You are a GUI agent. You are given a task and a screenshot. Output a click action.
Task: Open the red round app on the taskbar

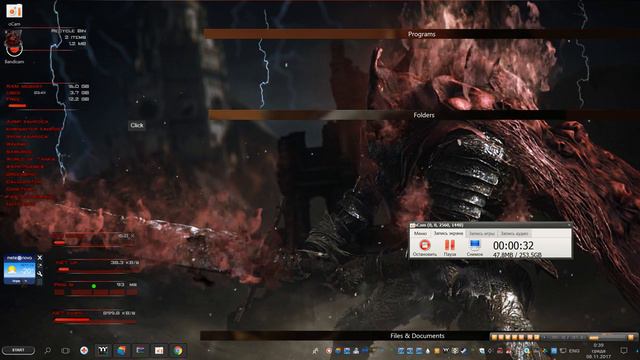[84, 350]
